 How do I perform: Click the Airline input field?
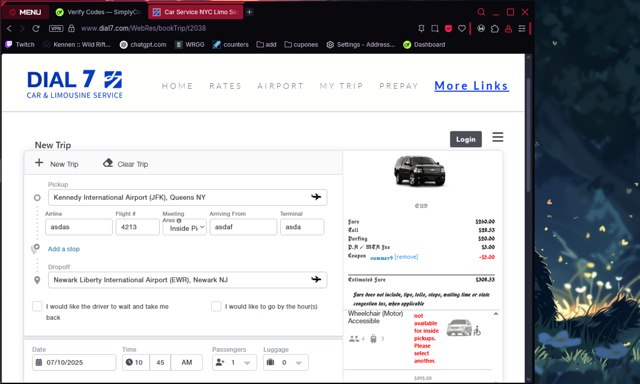[79, 227]
